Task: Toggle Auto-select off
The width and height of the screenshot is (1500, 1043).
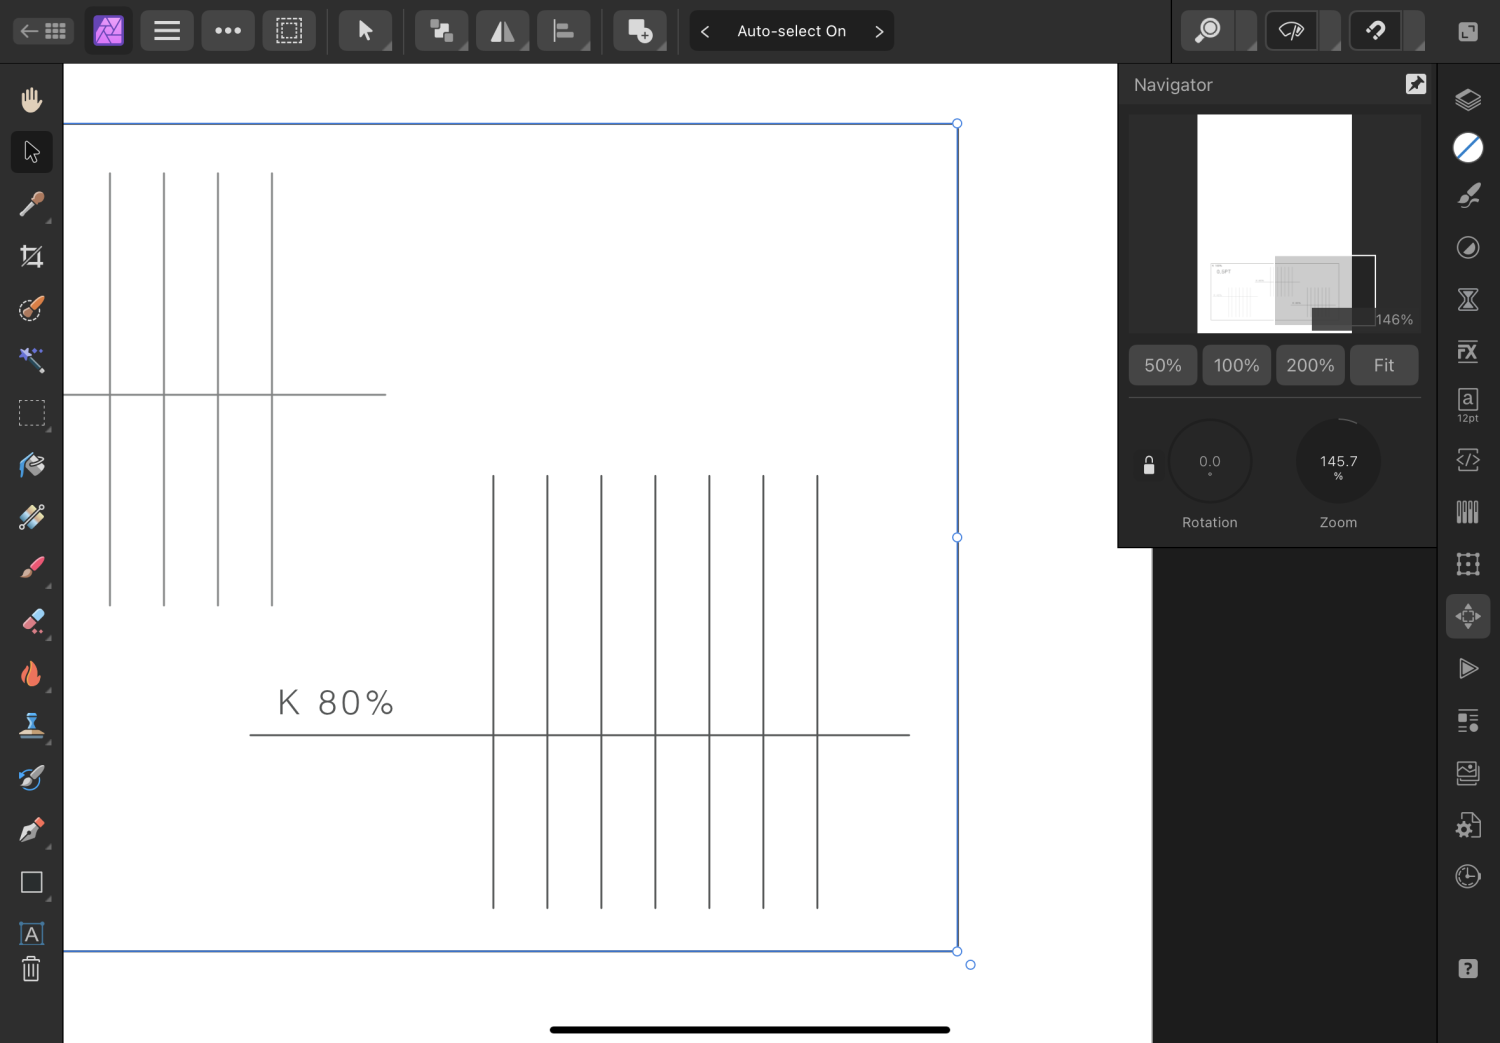Action: pyautogui.click(x=791, y=31)
